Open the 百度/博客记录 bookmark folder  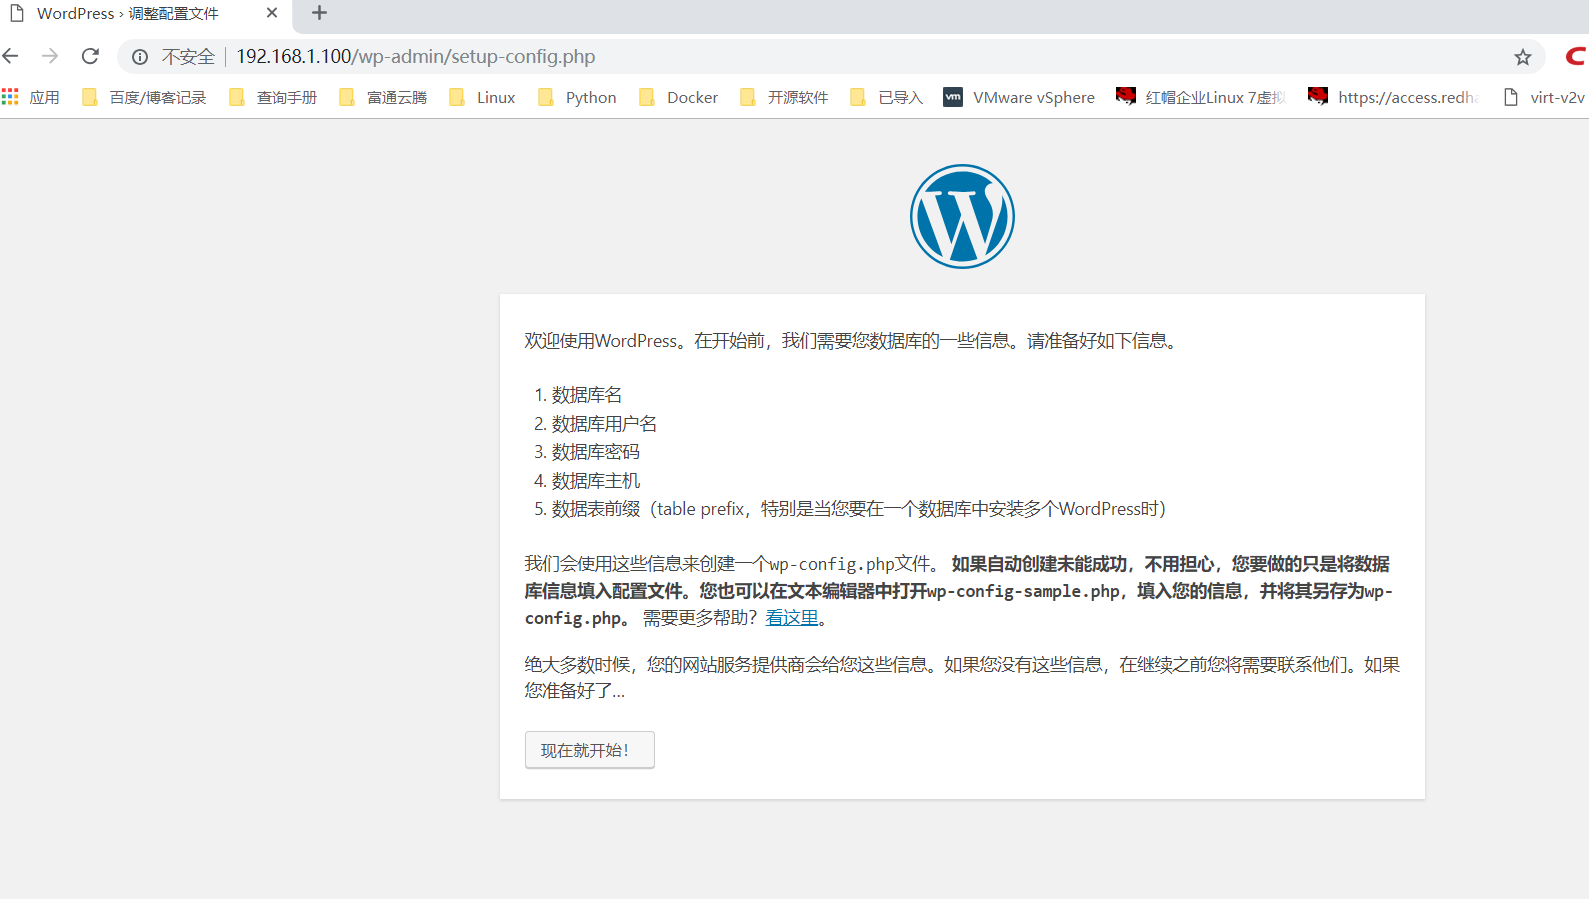click(144, 97)
